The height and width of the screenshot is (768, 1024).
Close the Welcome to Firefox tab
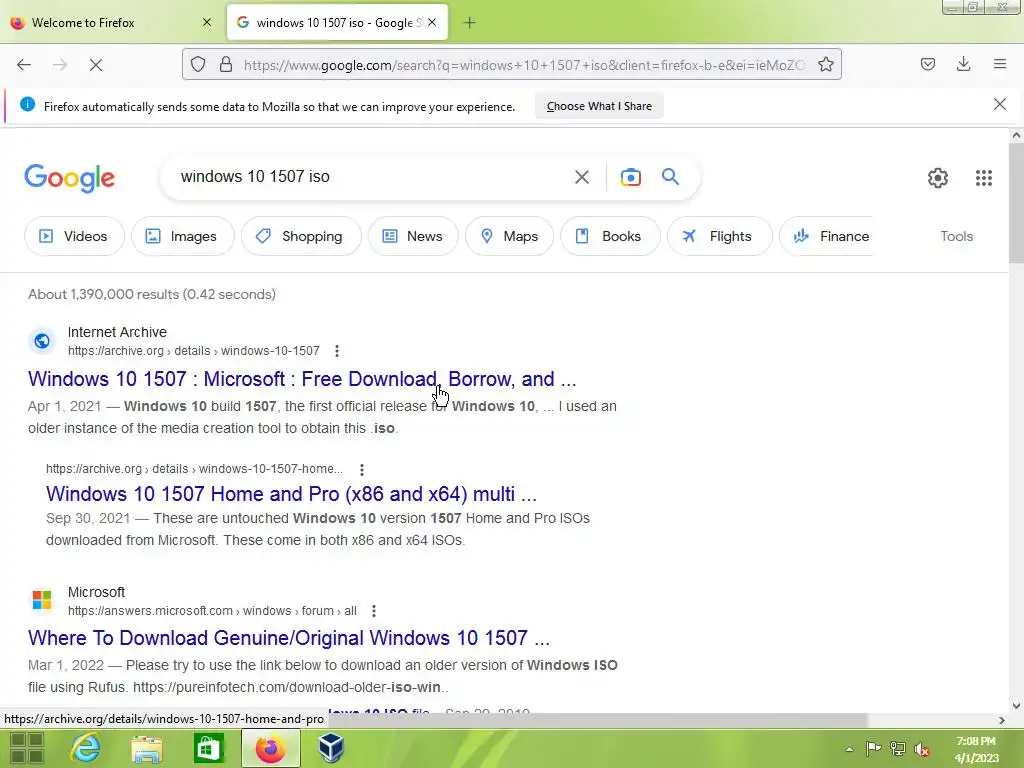pyautogui.click(x=207, y=22)
